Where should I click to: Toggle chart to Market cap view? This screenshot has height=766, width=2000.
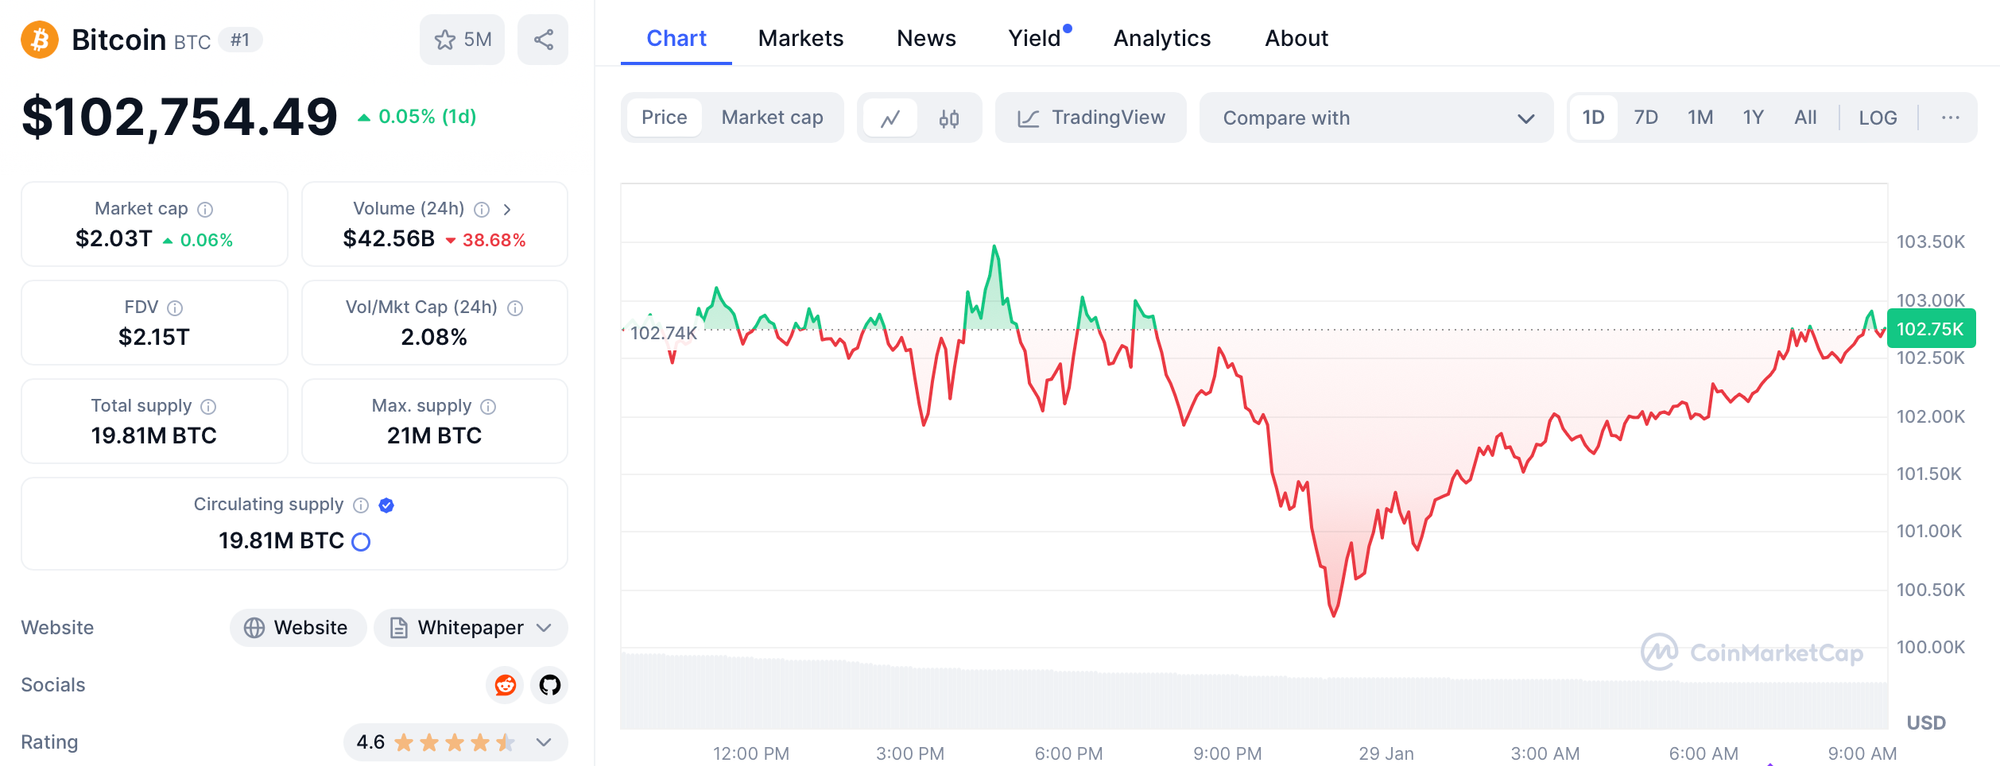click(772, 118)
